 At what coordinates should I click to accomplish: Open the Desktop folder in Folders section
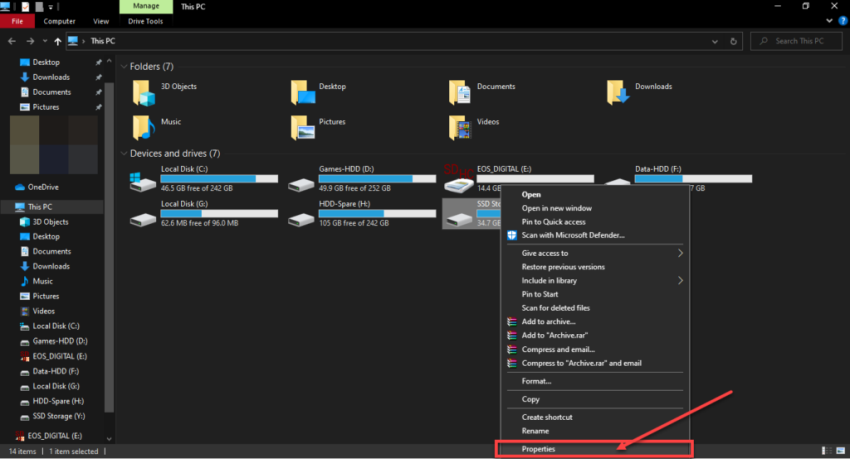(302, 93)
